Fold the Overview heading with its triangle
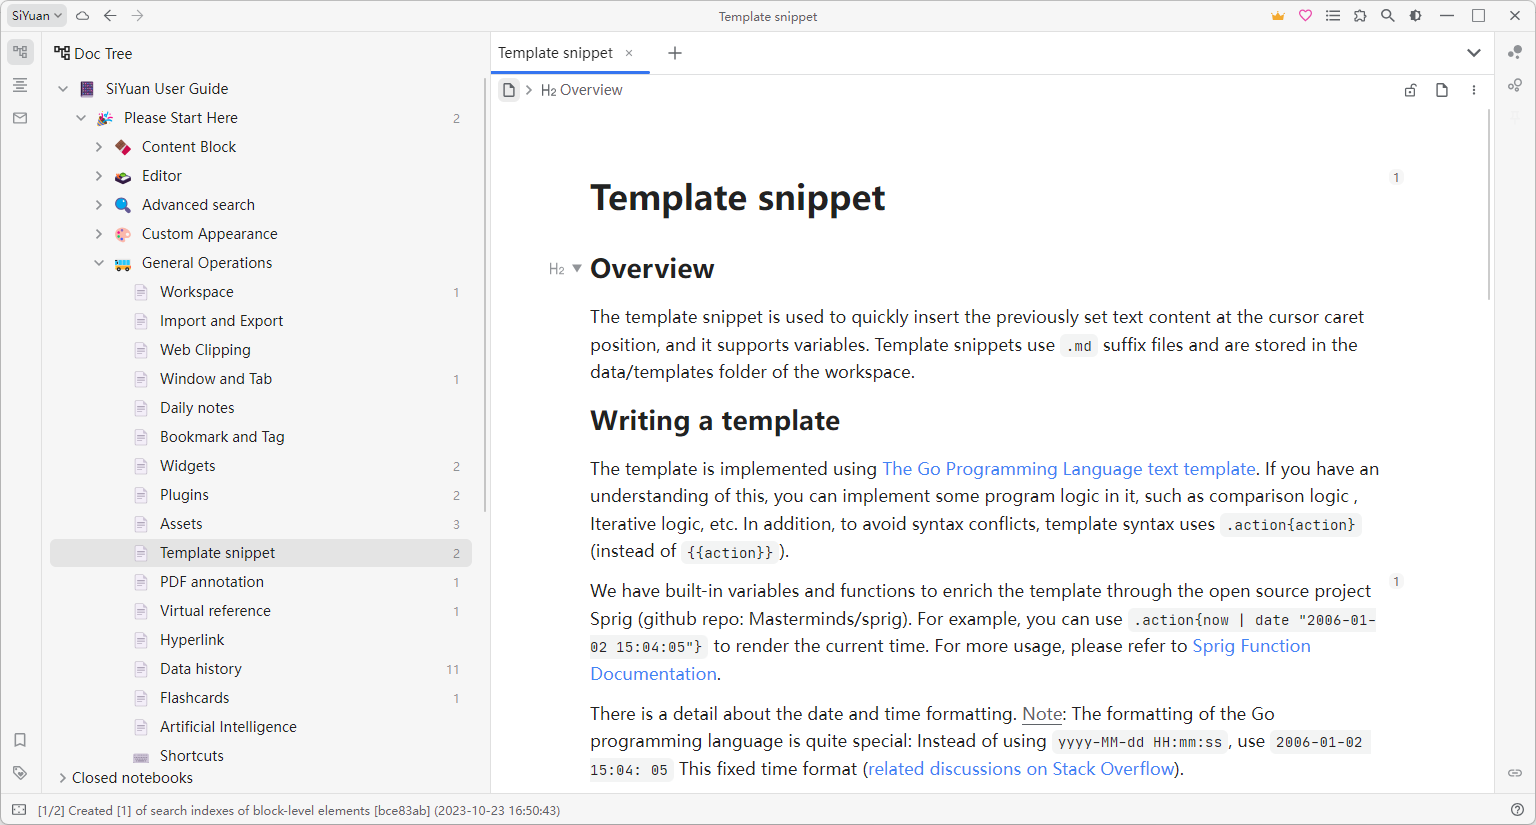The image size is (1536, 825). [x=577, y=269]
